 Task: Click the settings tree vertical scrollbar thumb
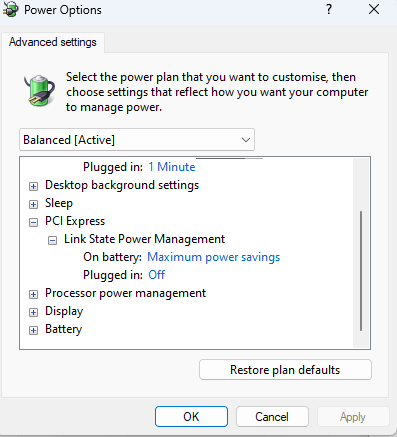click(x=361, y=271)
